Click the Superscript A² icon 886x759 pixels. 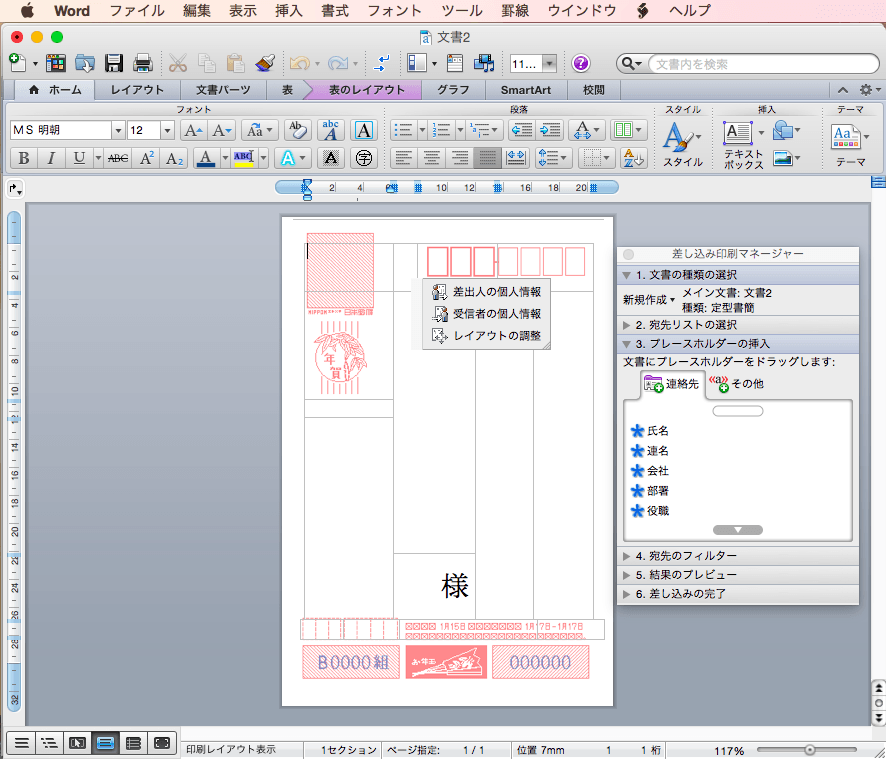147,158
